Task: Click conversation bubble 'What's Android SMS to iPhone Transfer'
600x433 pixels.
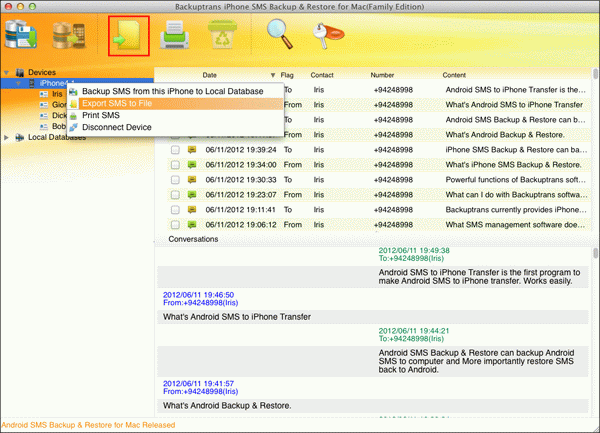Action: pos(237,317)
